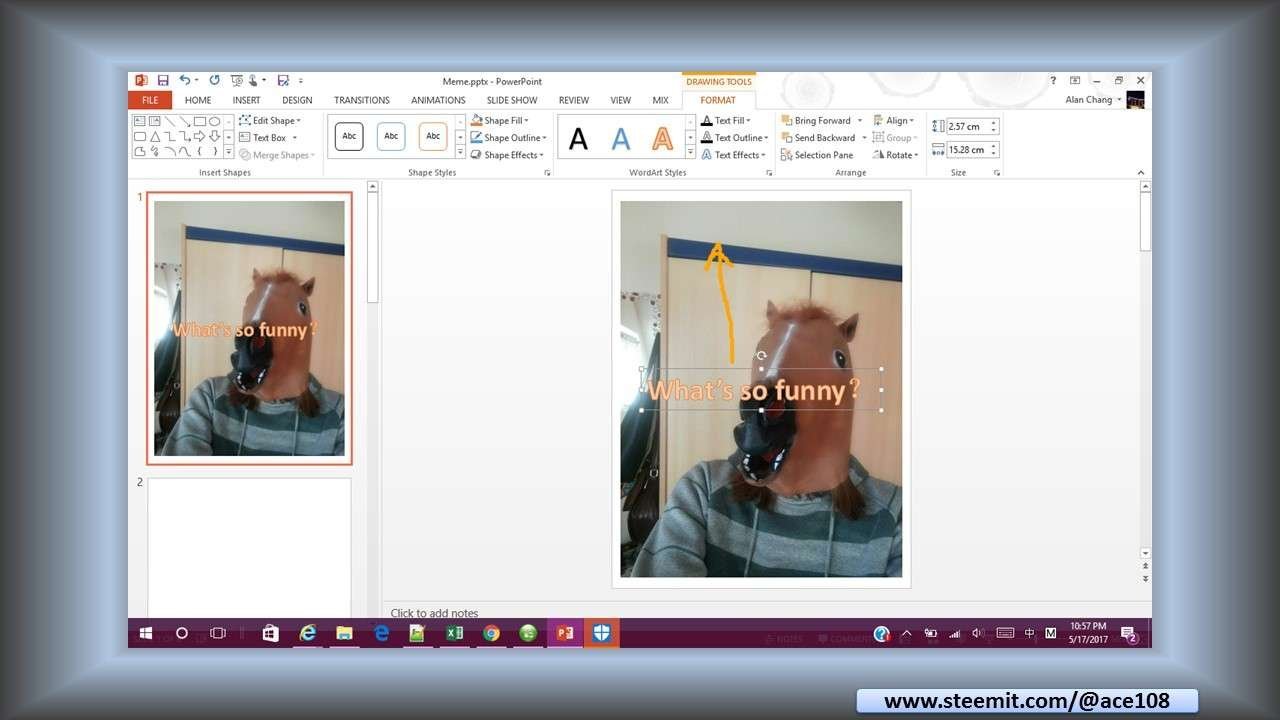Viewport: 1280px width, 720px height.
Task: Open Google Chrome from the taskbar
Action: point(491,633)
